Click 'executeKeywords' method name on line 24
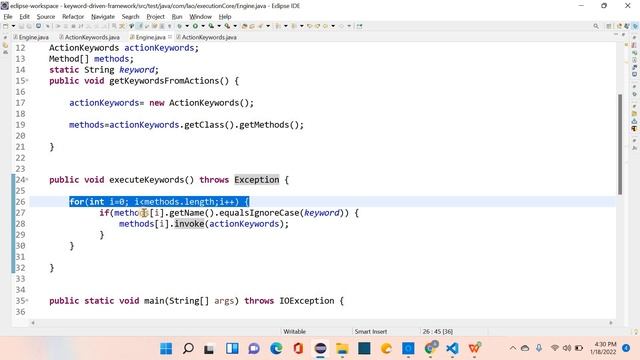Viewport: 640px width, 360px height. (147, 180)
